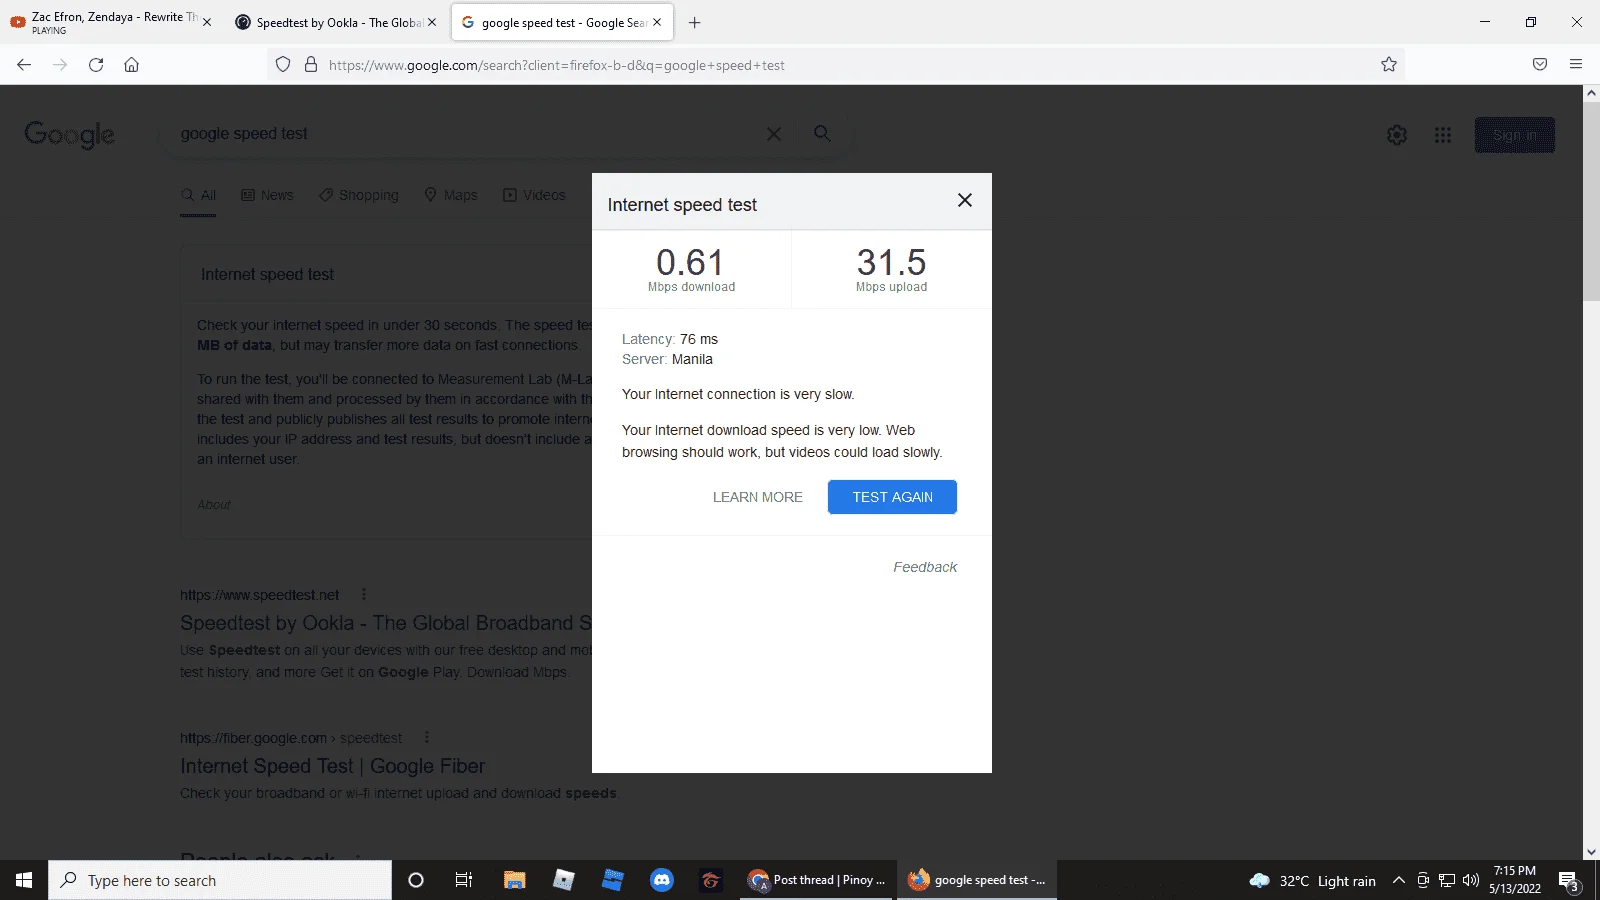Clear the Google search query
This screenshot has height=900, width=1600.
click(x=774, y=134)
